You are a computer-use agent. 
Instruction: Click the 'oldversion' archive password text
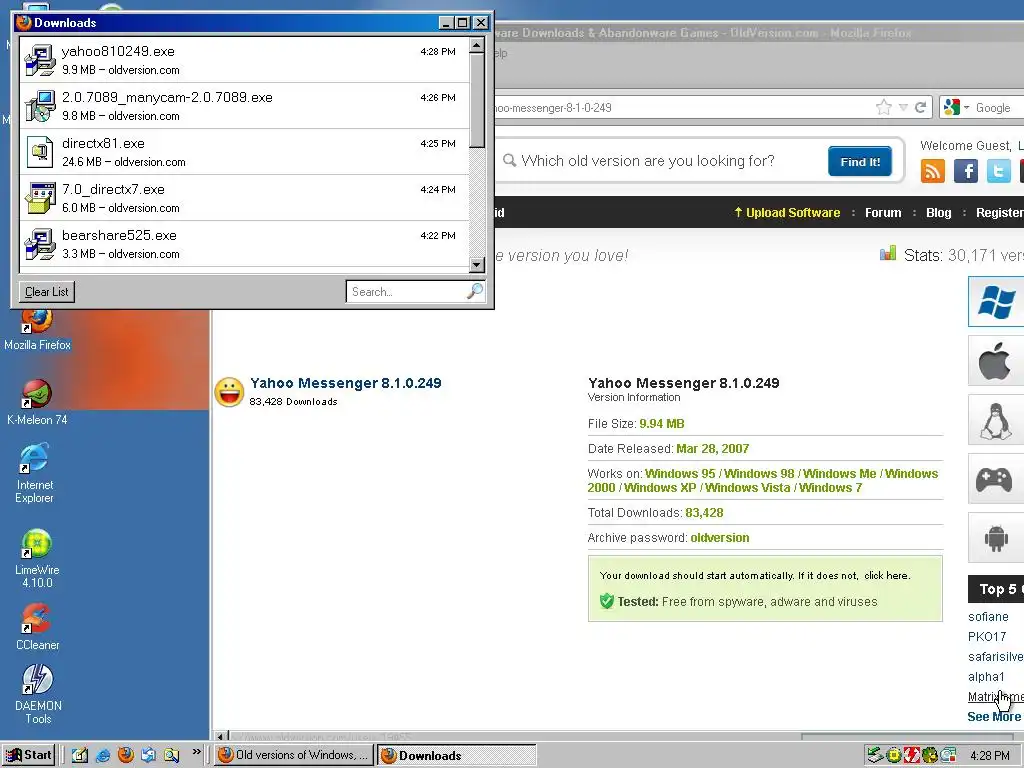(720, 537)
